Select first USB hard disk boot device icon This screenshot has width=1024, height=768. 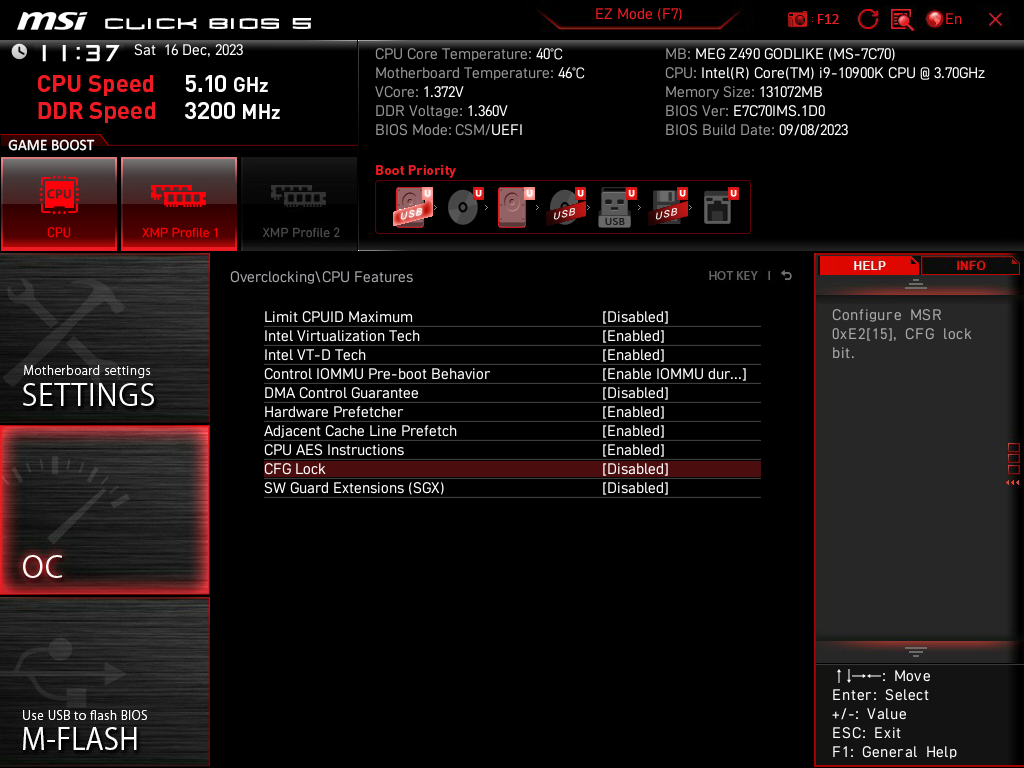413,207
